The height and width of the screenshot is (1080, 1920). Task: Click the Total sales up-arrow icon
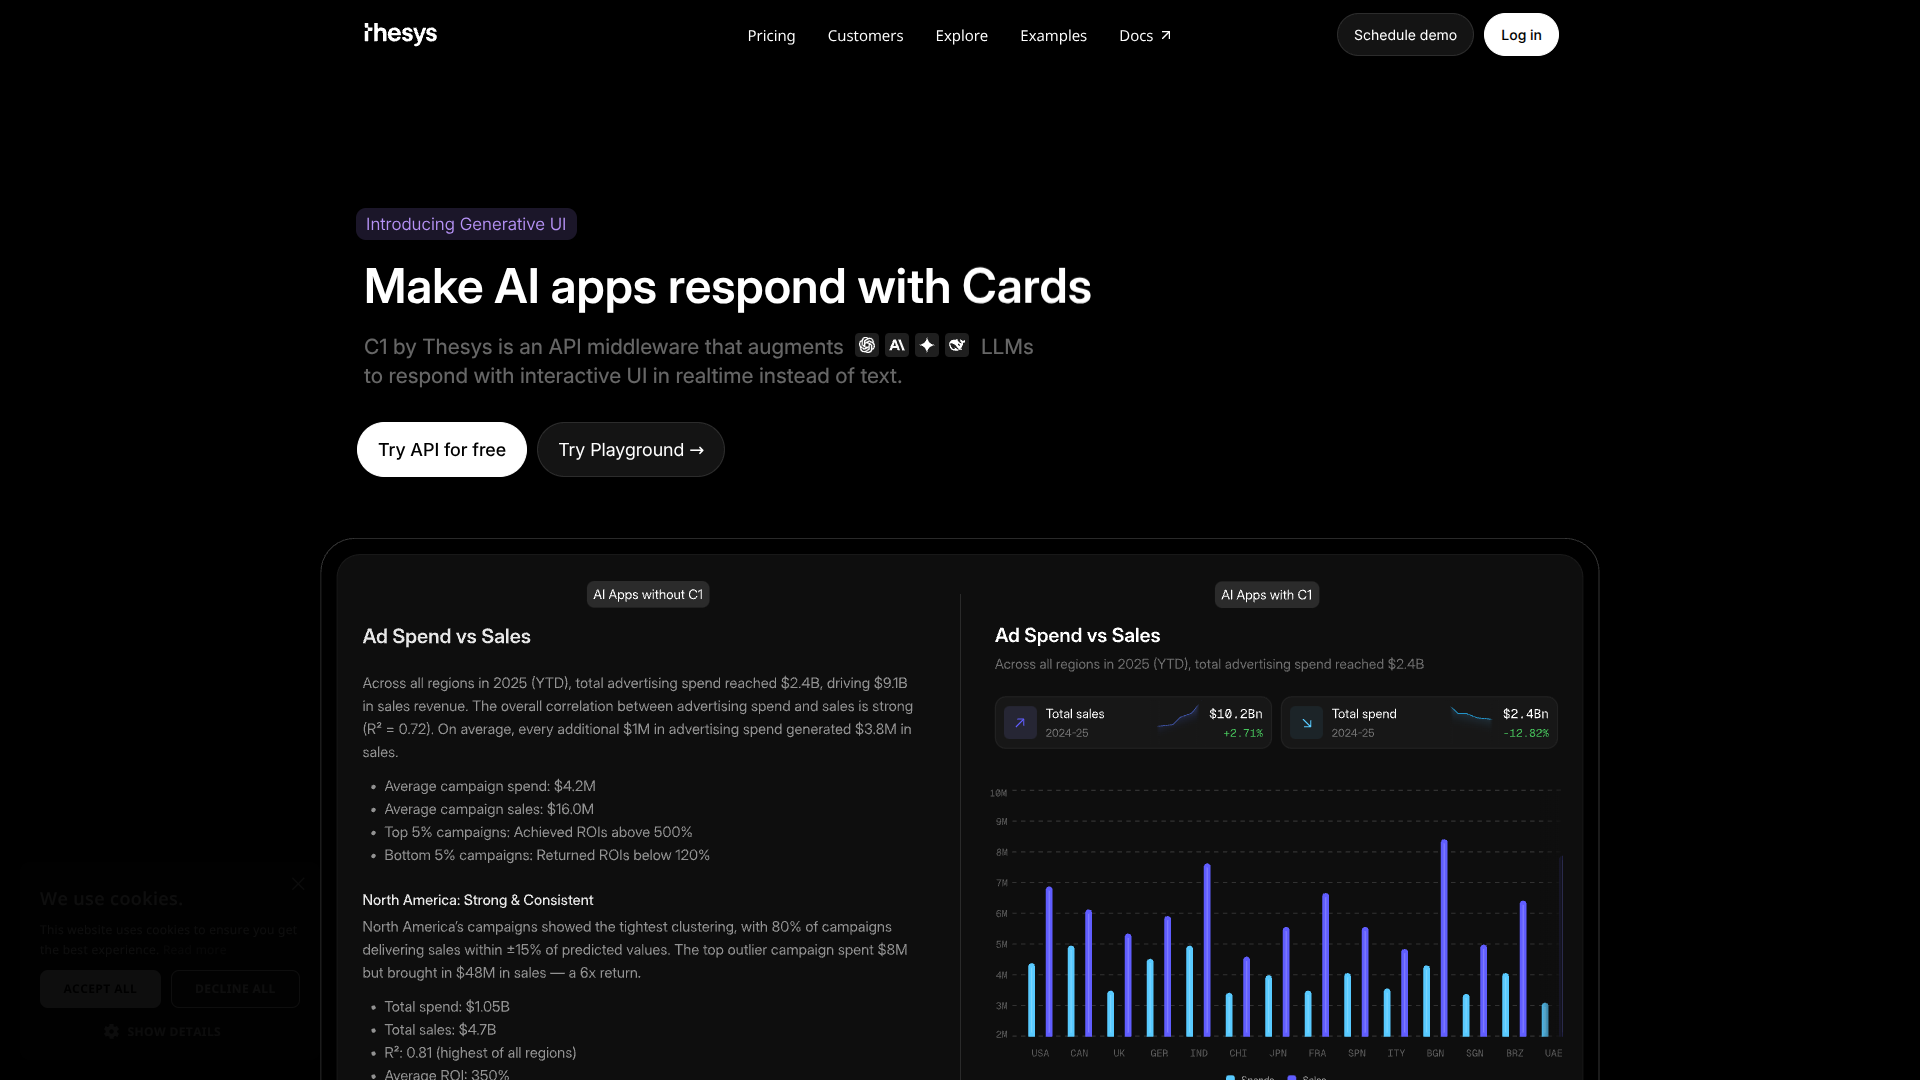[1020, 722]
